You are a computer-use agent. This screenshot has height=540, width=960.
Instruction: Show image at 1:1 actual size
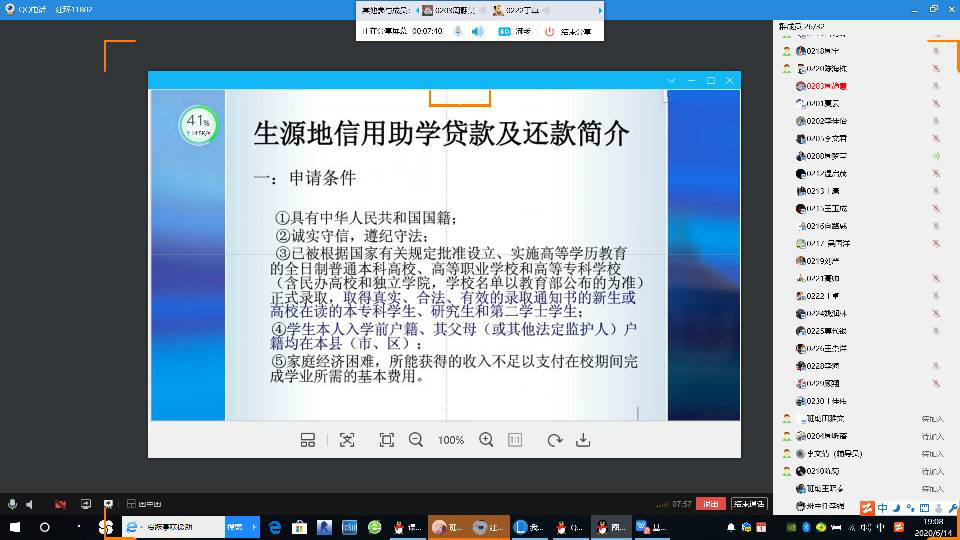point(515,440)
